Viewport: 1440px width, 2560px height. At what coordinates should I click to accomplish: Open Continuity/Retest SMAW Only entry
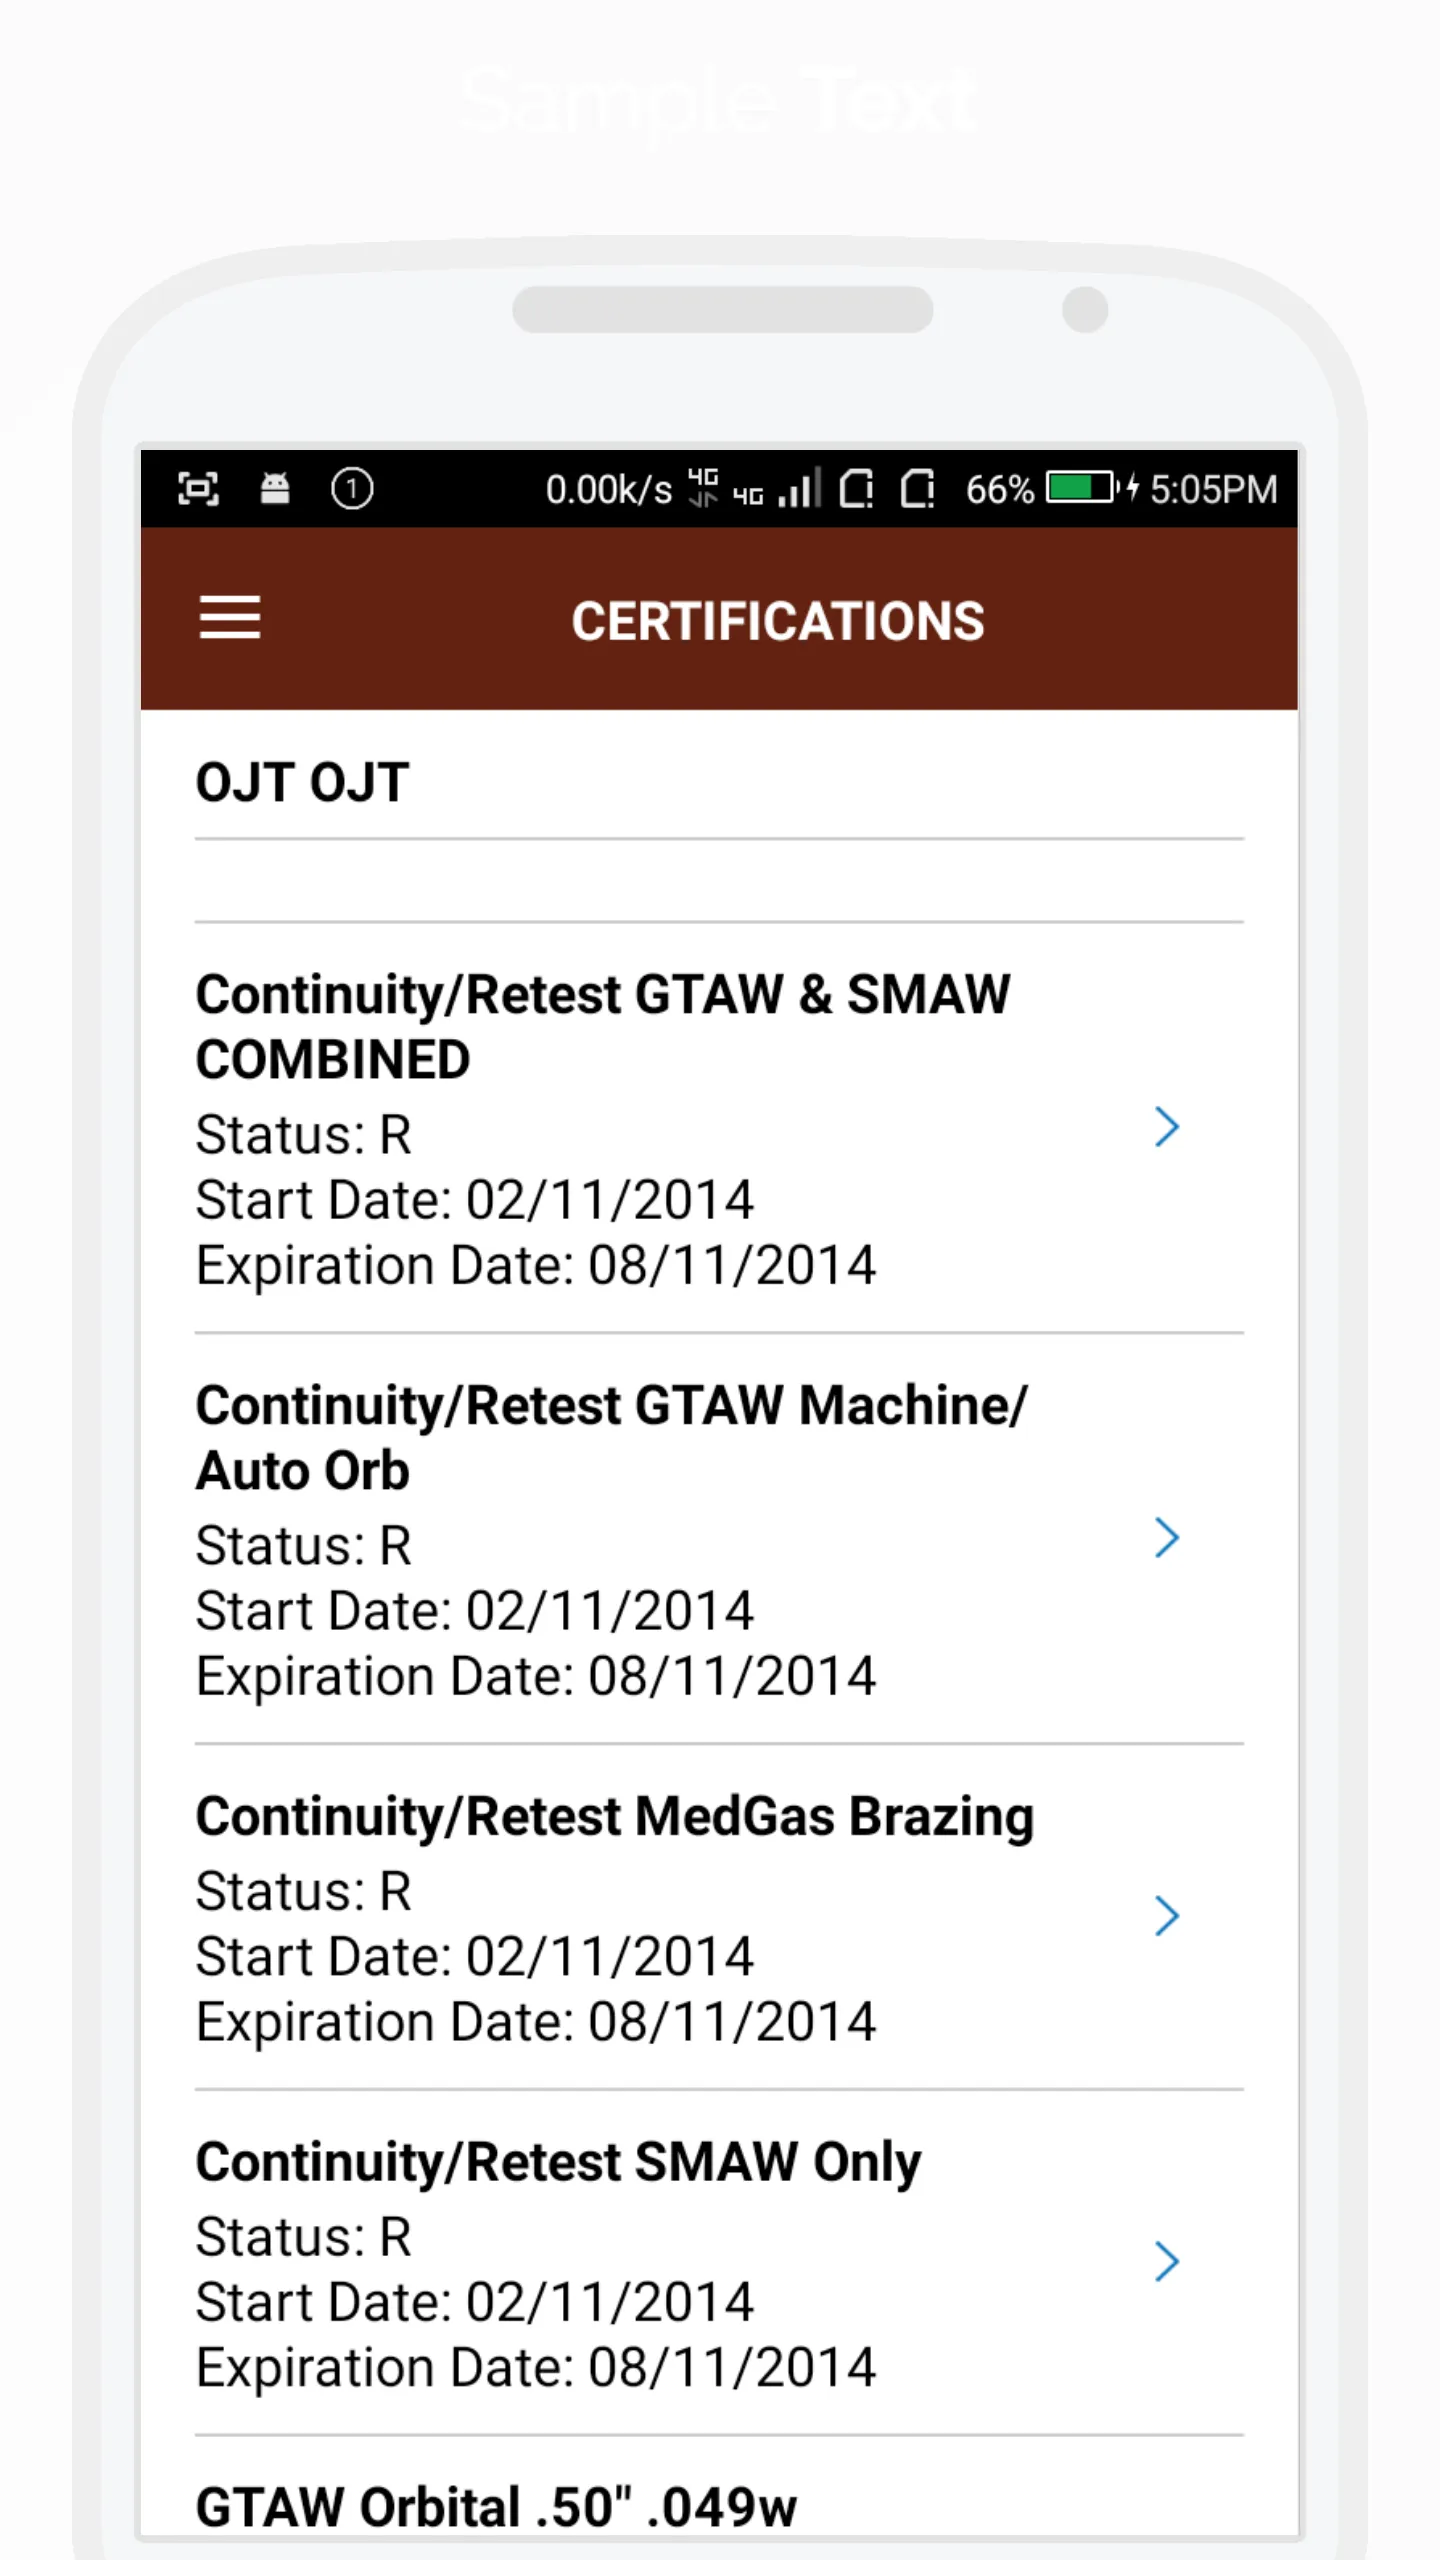pos(719,2262)
